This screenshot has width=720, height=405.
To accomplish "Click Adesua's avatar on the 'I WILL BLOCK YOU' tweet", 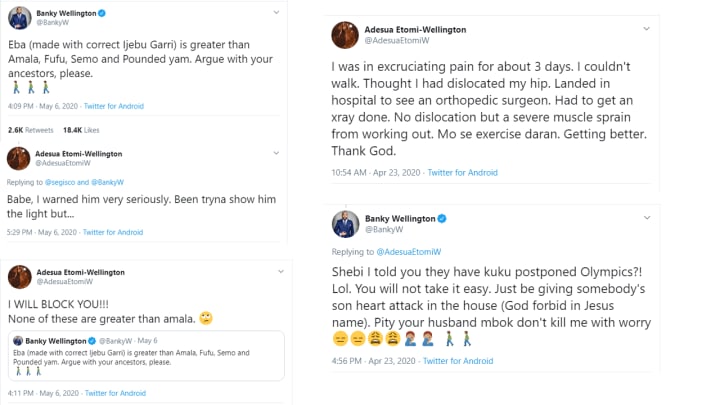I will click(19, 277).
